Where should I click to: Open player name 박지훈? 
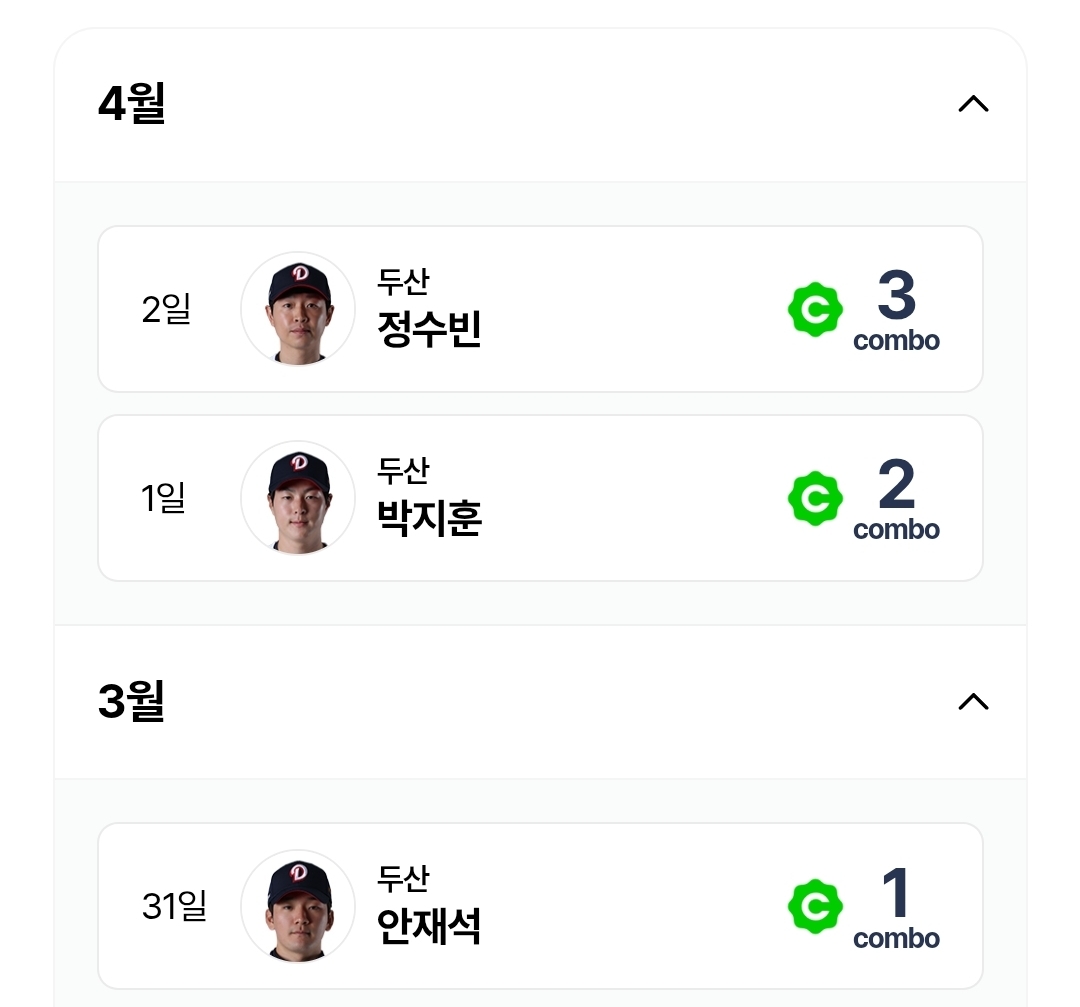(429, 518)
